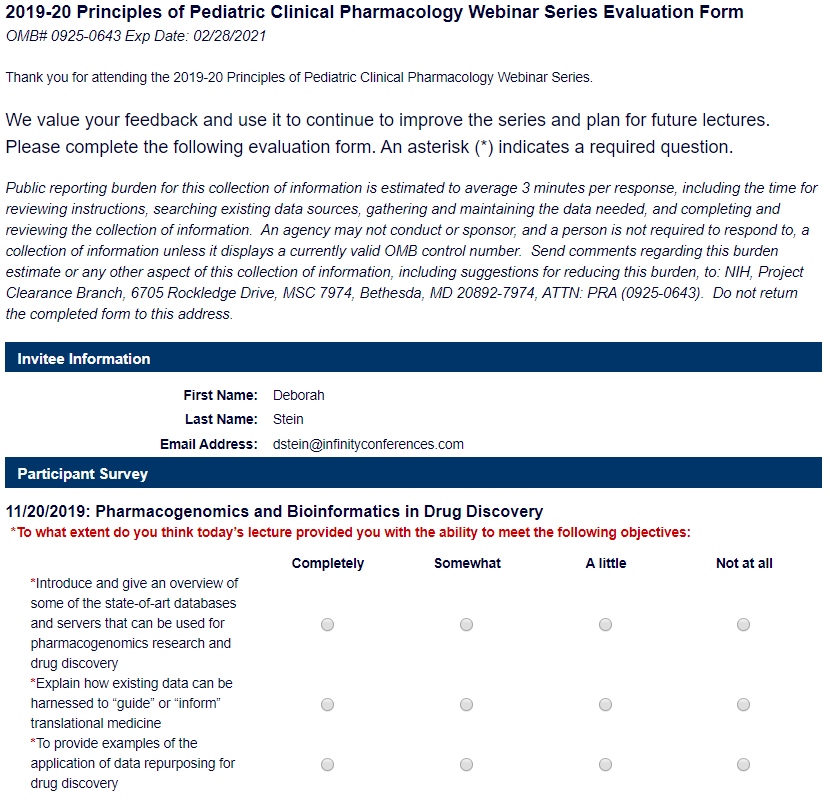Click the dstein@infinityconferences.com email address
Image resolution: width=830 pixels, height=805 pixels.
(368, 444)
